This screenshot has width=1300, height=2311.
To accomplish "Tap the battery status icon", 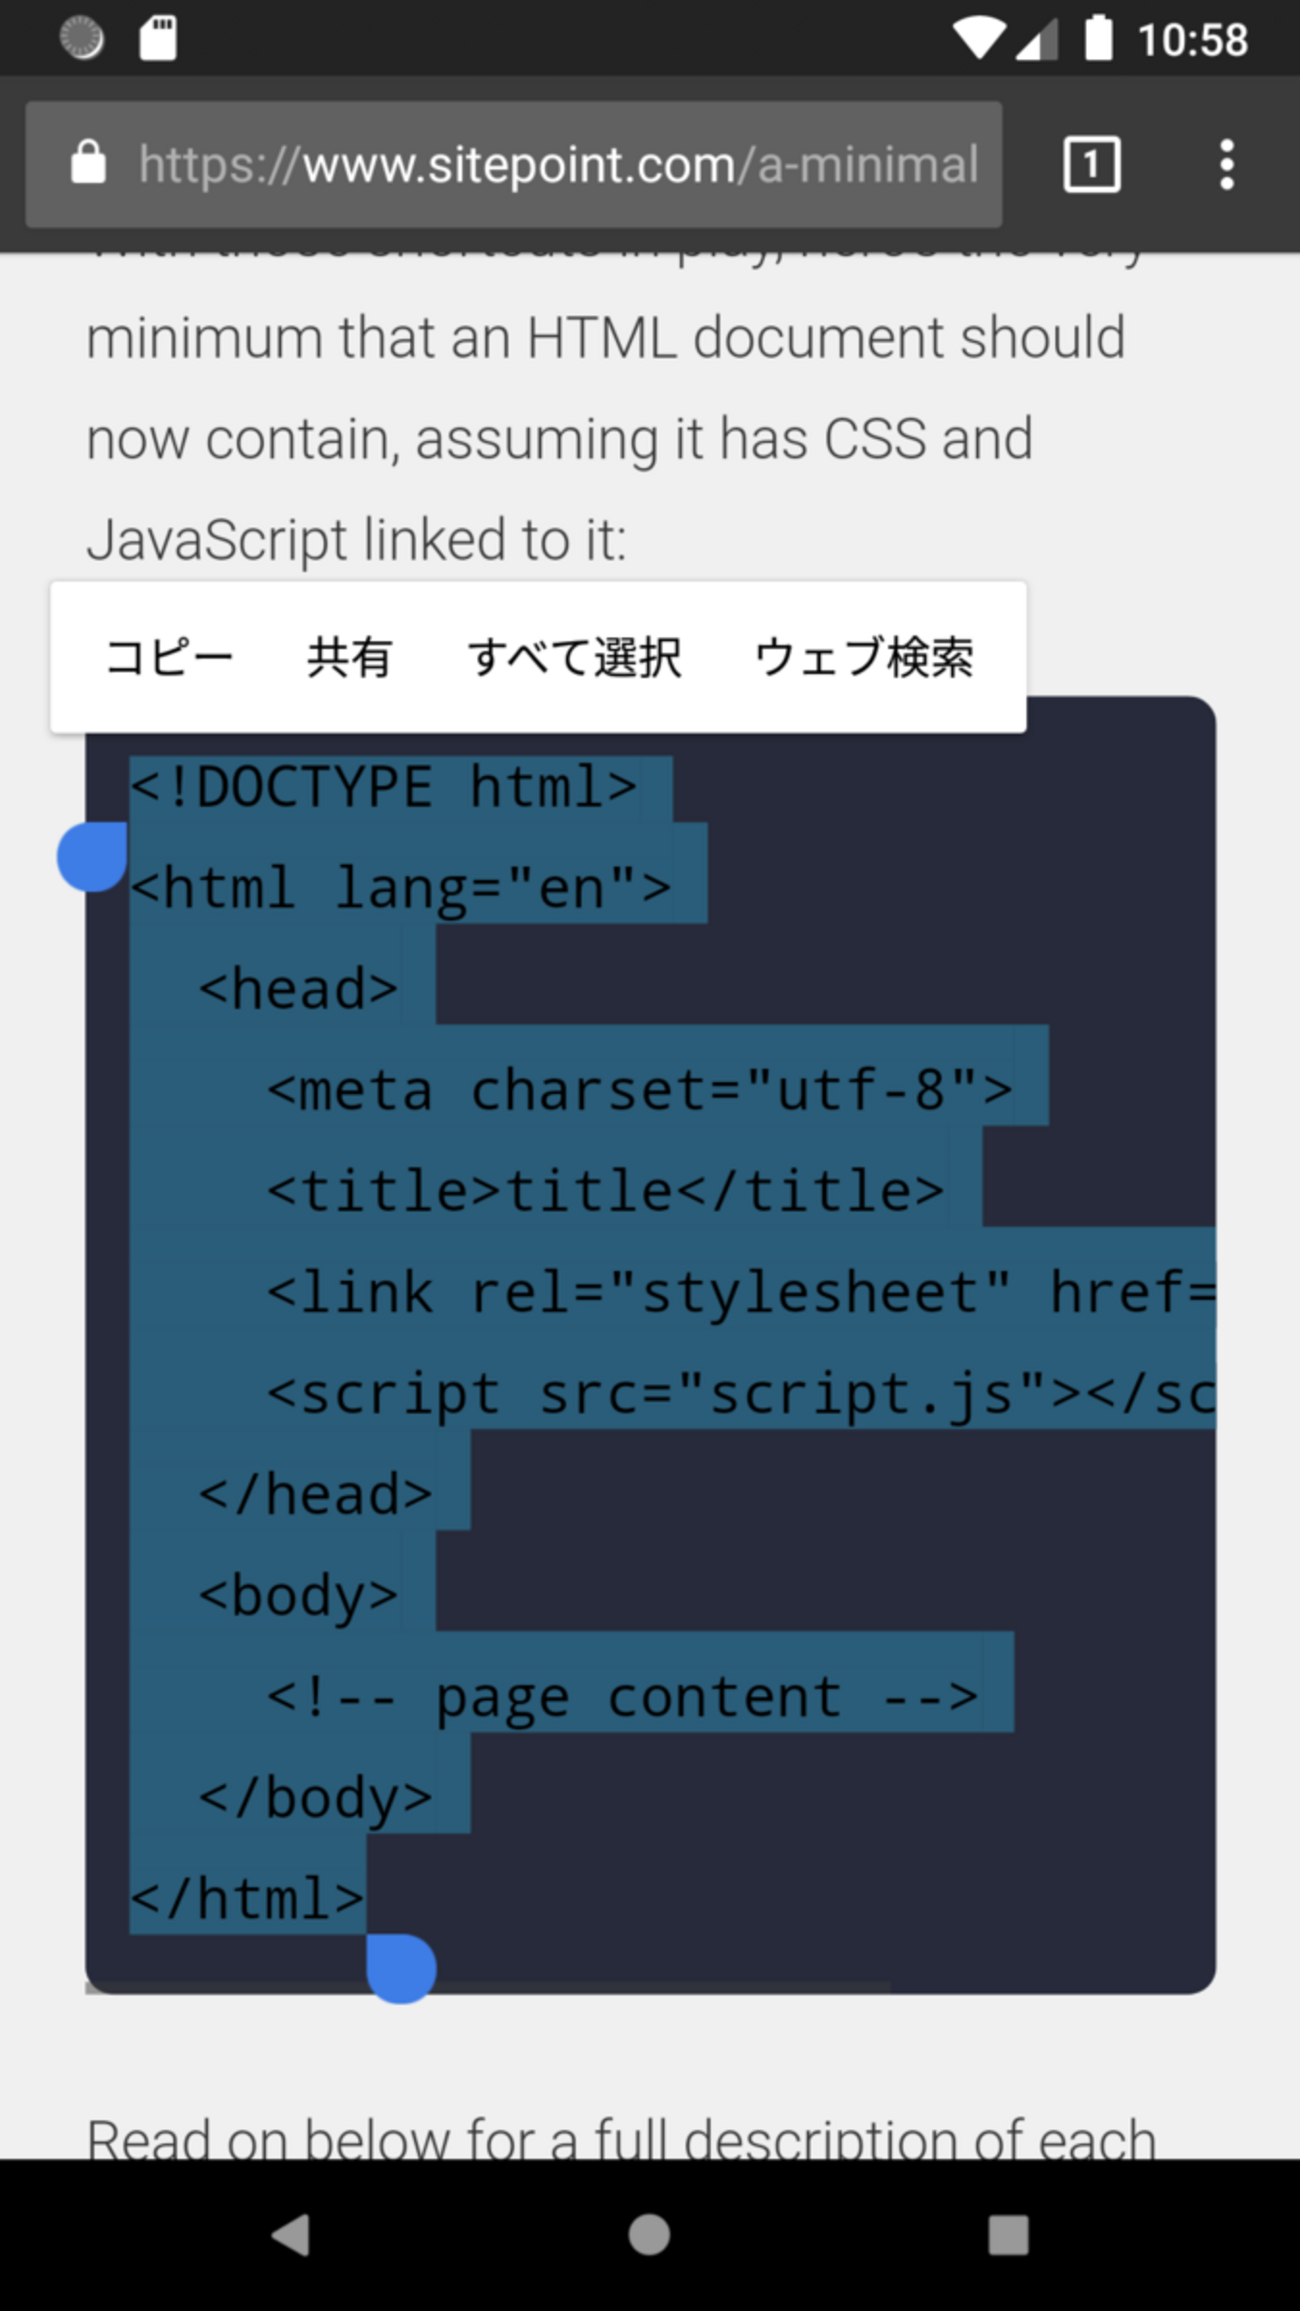I will click(1098, 38).
